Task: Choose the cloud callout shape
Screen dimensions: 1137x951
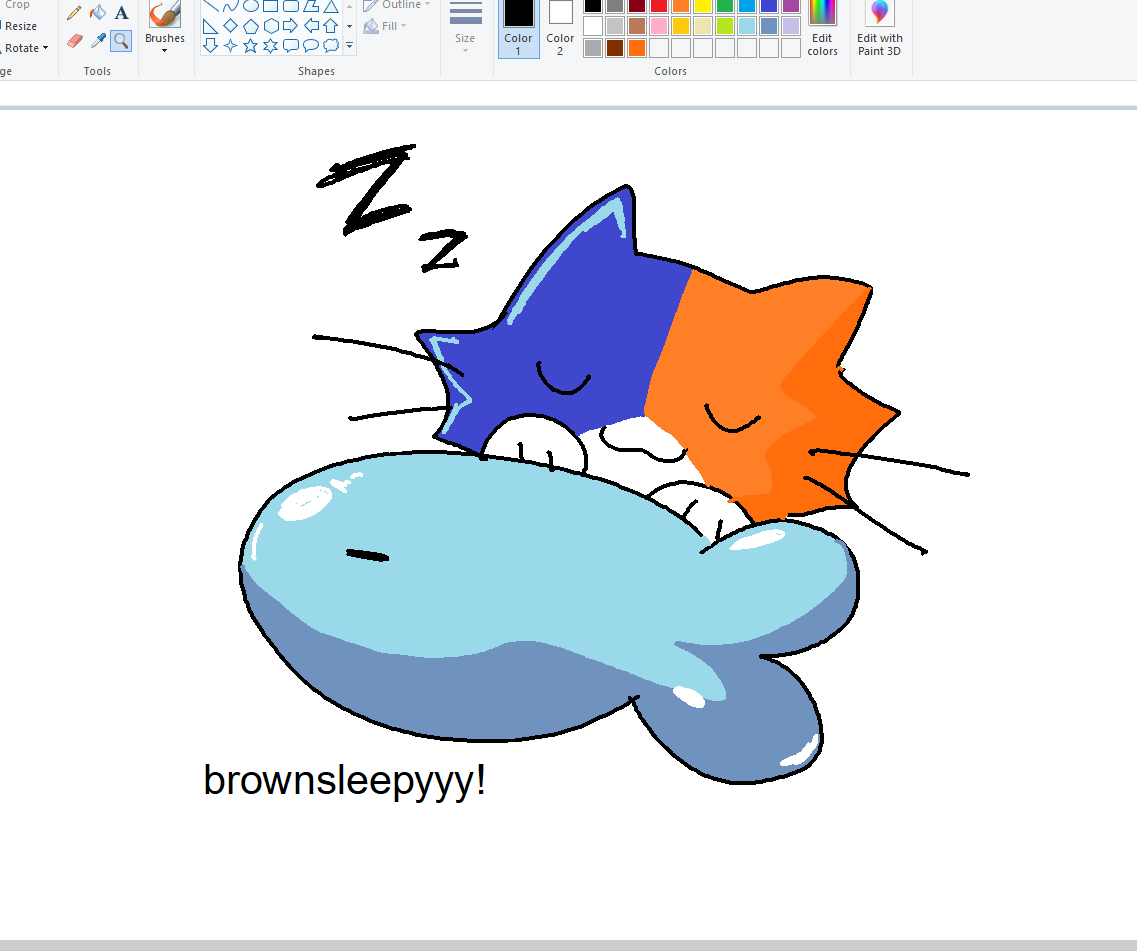Action: 331,46
